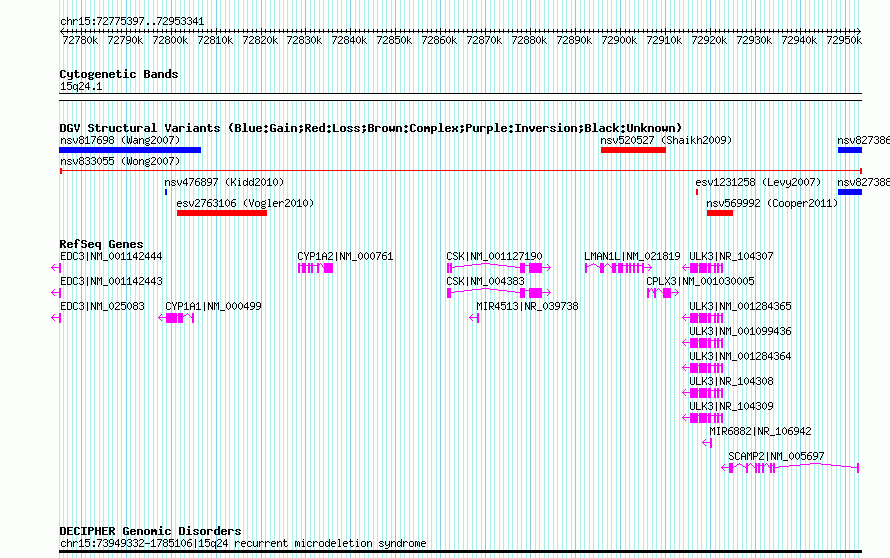Viewport: 890px width, 558px height.
Task: Click the ULK3 NM_001284364 gene glyph
Action: (703, 368)
